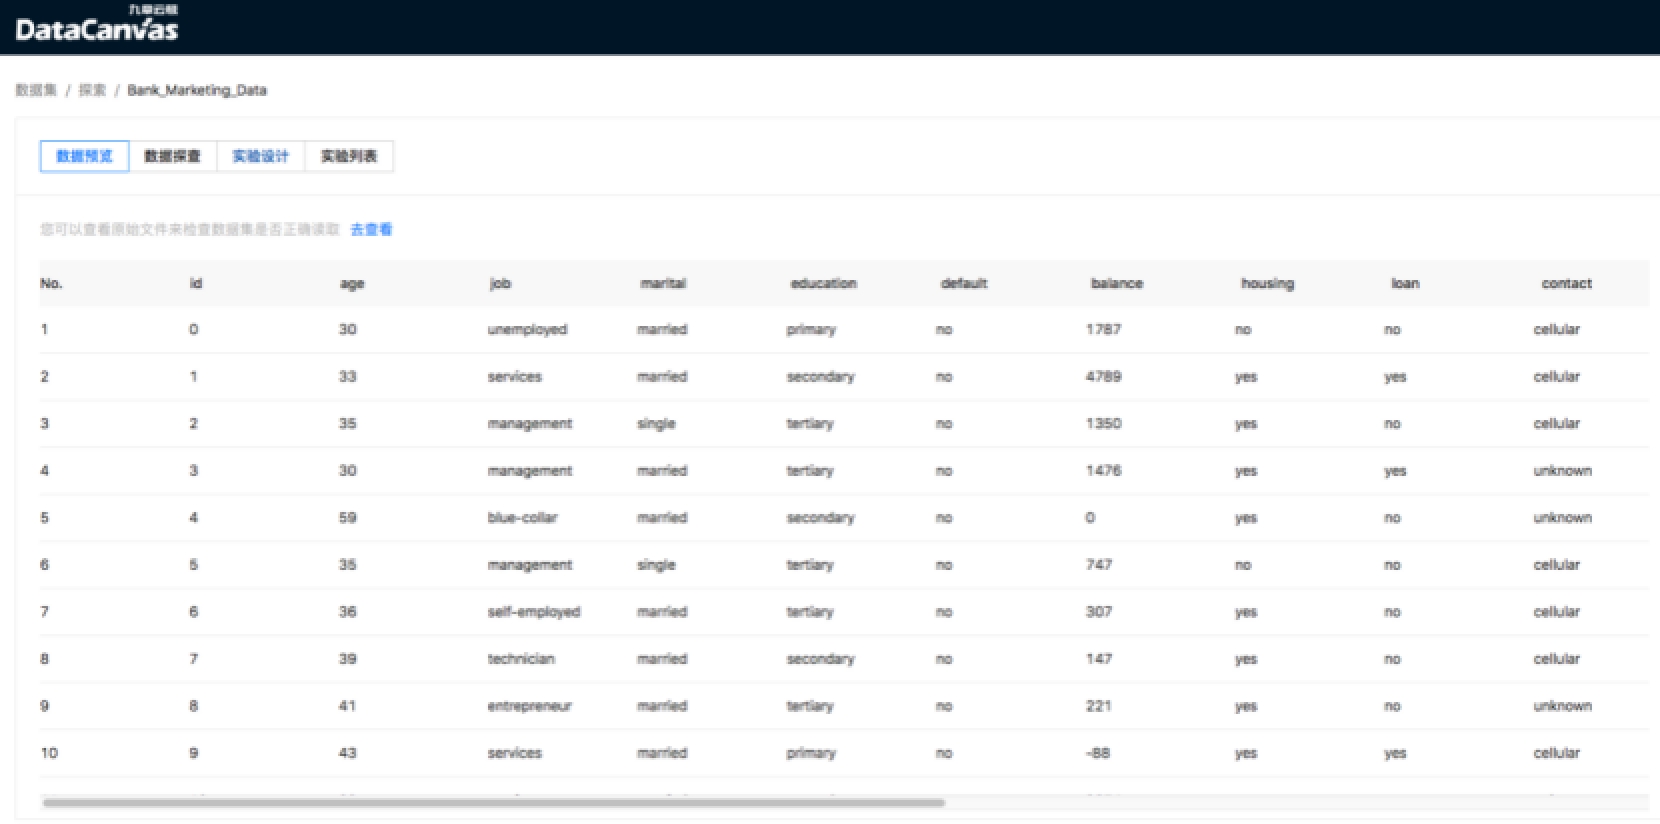Select balance value 747
Image resolution: width=1660 pixels, height=824 pixels.
[1099, 565]
